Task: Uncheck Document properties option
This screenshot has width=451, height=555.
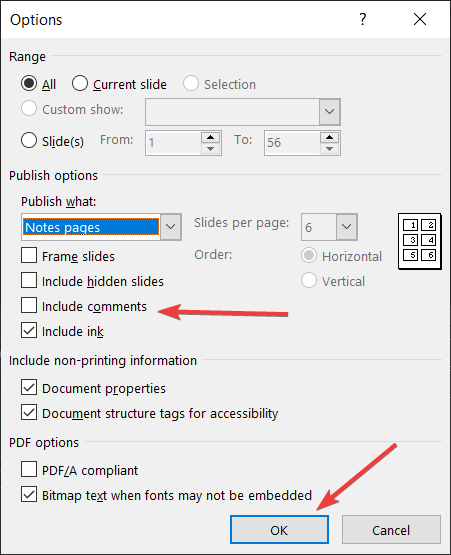Action: click(x=29, y=387)
